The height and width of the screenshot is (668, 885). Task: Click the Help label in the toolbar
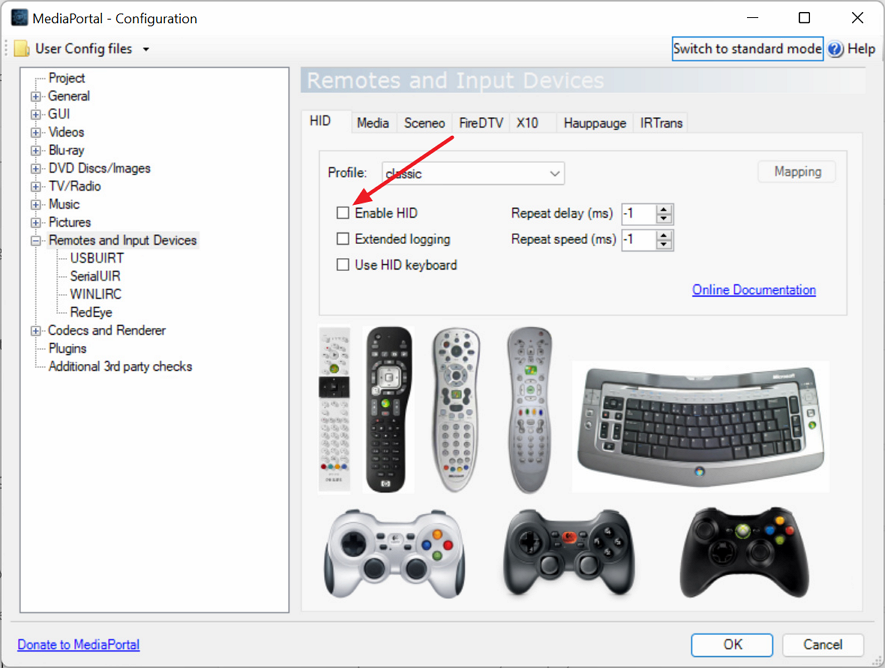(861, 49)
